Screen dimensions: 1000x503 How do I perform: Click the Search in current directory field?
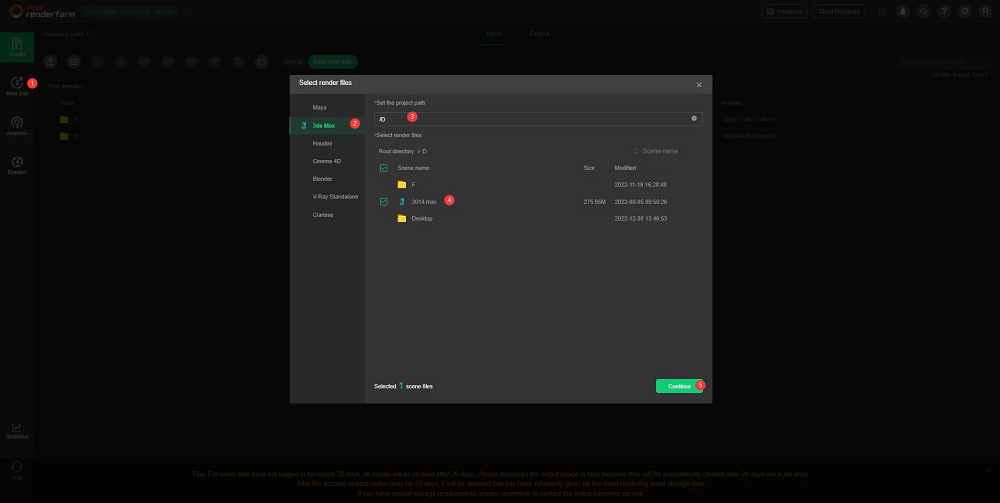[943, 62]
